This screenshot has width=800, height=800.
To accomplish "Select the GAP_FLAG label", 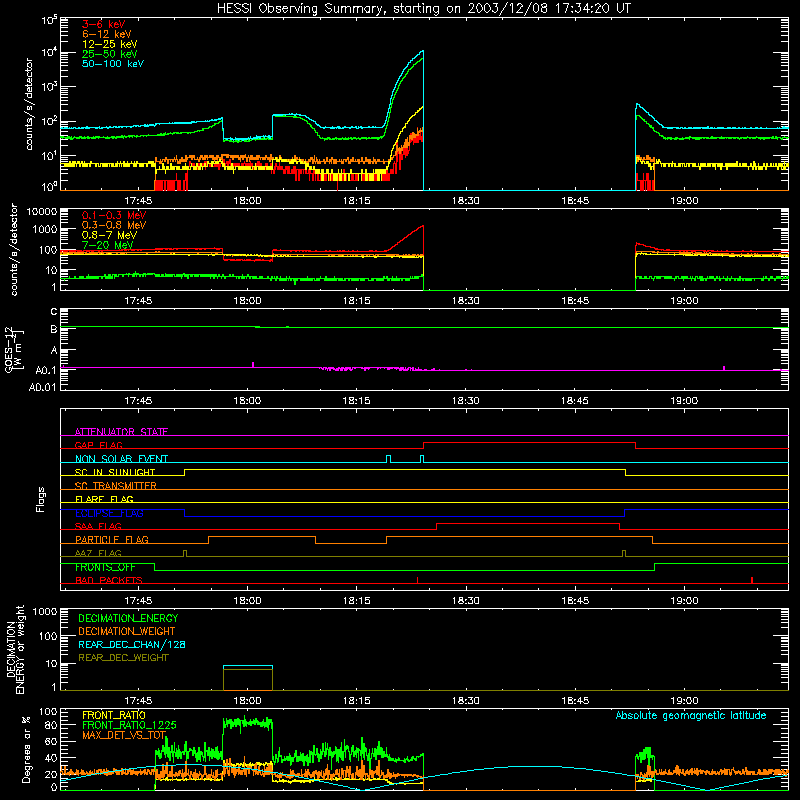I will click(99, 445).
